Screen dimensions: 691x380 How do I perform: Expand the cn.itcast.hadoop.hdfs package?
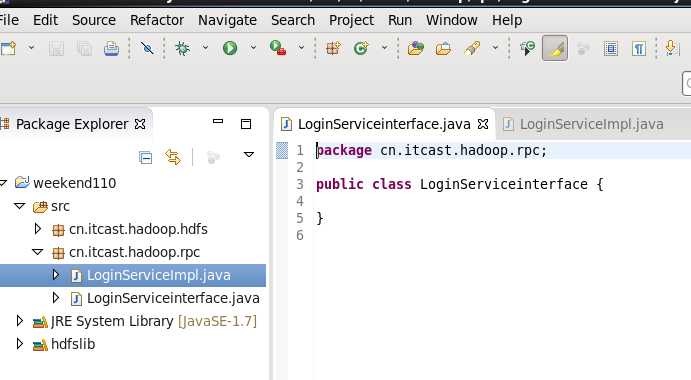(38, 229)
